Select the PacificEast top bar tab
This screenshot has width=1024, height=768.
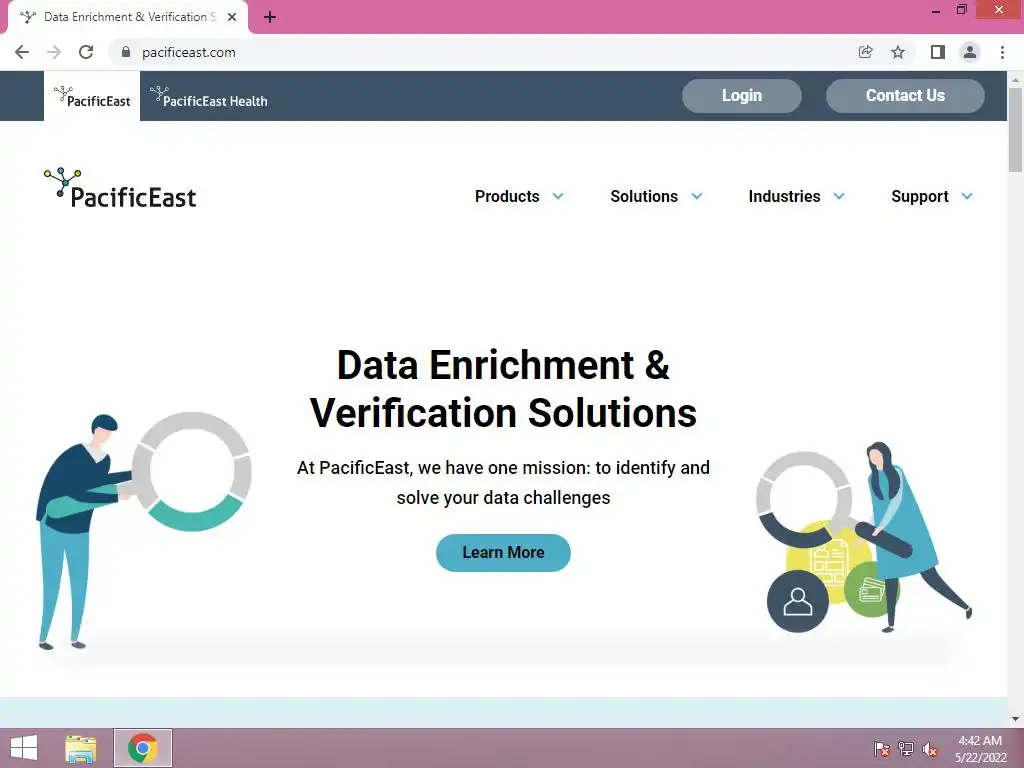tap(92, 96)
